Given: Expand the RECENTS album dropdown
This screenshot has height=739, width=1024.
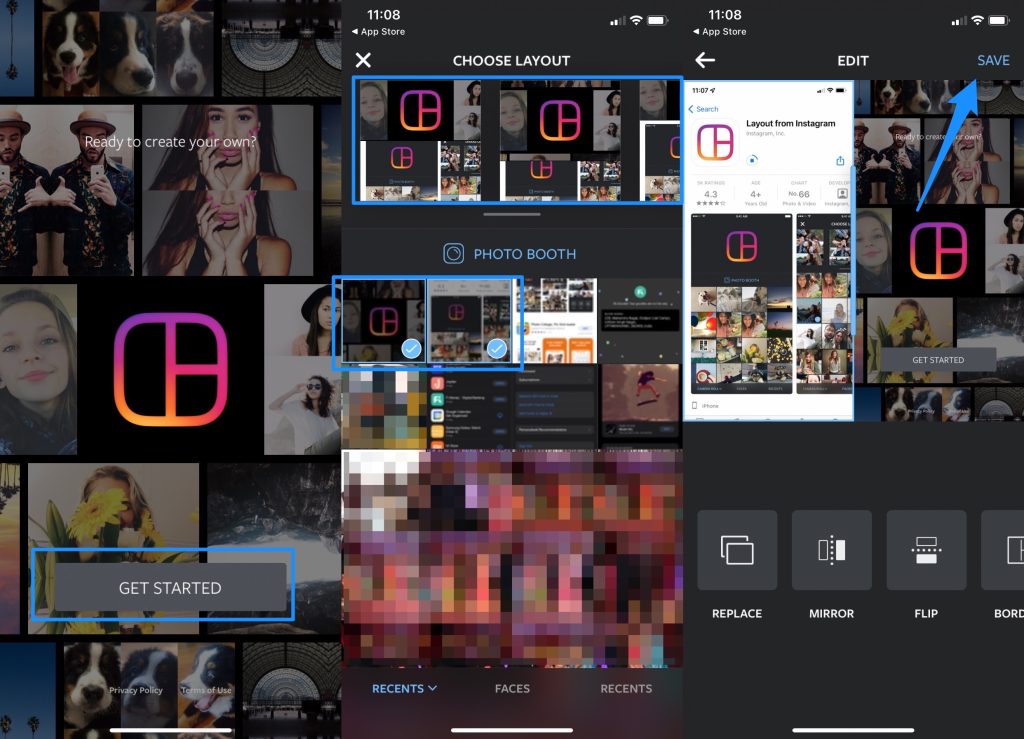Looking at the screenshot, I should pyautogui.click(x=404, y=689).
